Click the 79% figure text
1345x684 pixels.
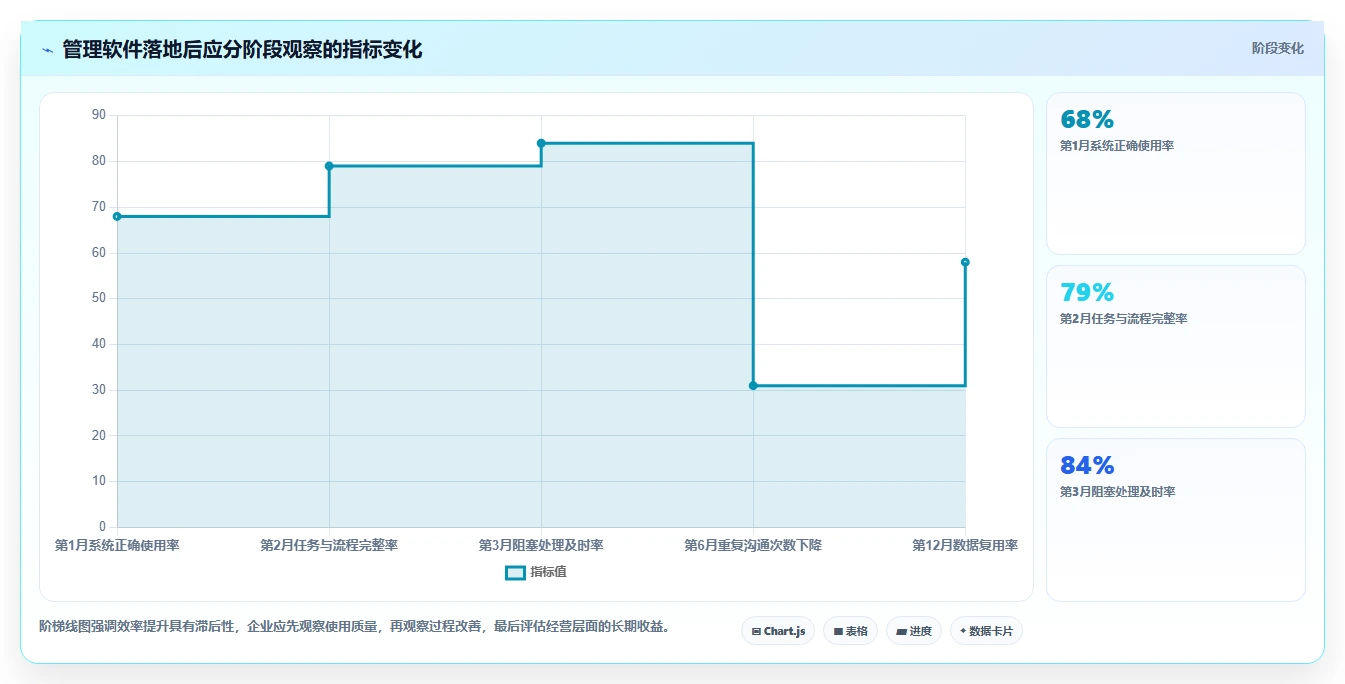[x=1087, y=293]
